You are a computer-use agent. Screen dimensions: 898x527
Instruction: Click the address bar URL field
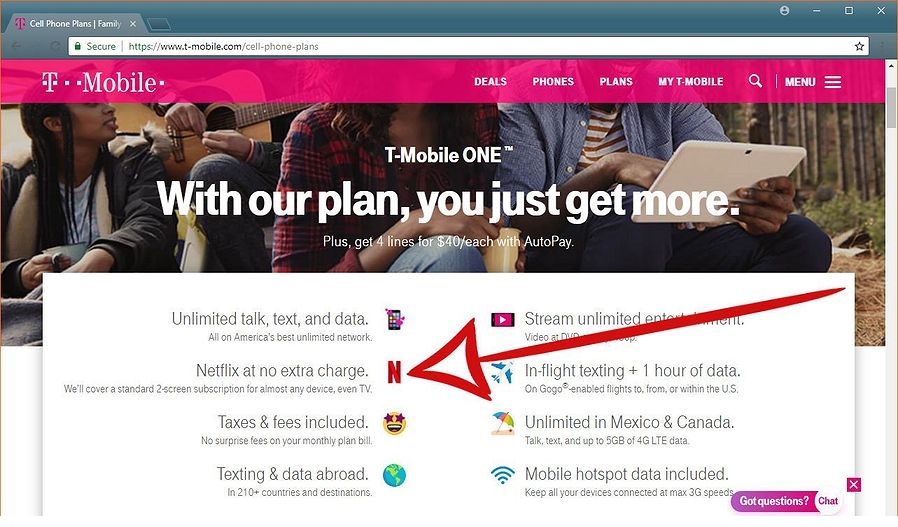coord(468,46)
